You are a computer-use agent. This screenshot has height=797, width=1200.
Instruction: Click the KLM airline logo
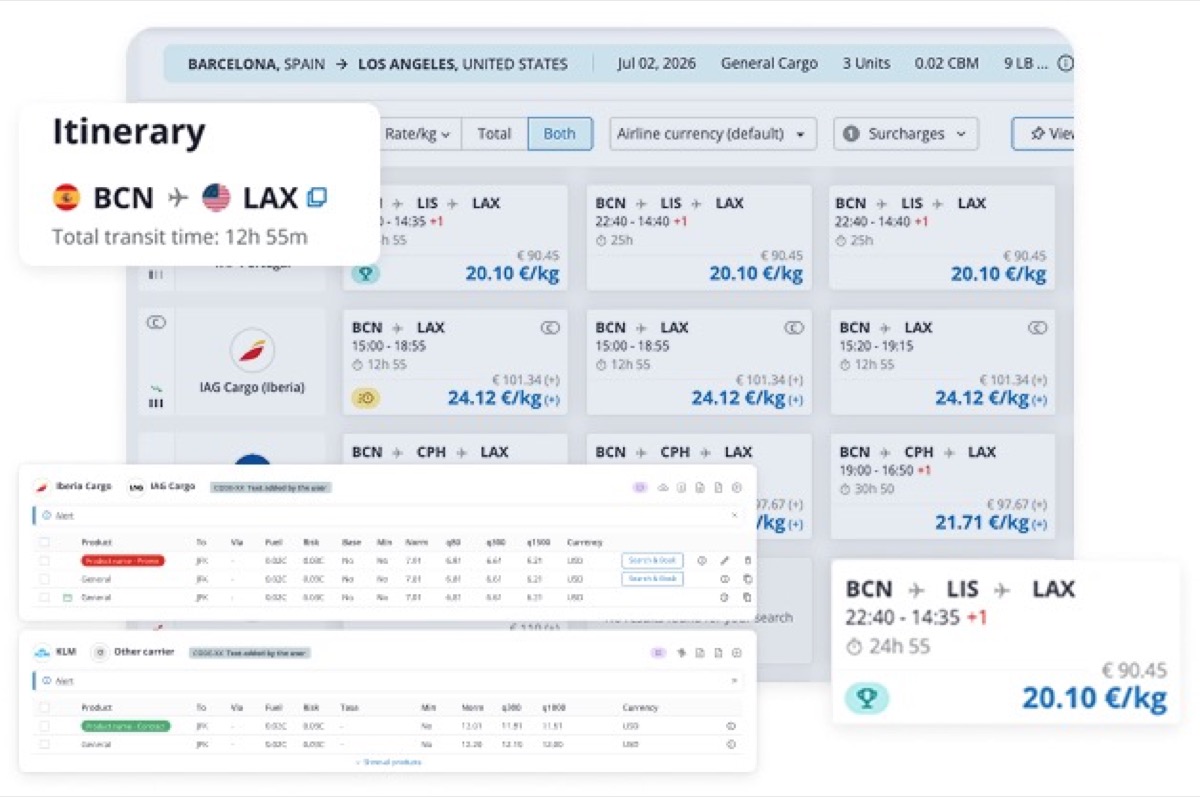[x=42, y=653]
